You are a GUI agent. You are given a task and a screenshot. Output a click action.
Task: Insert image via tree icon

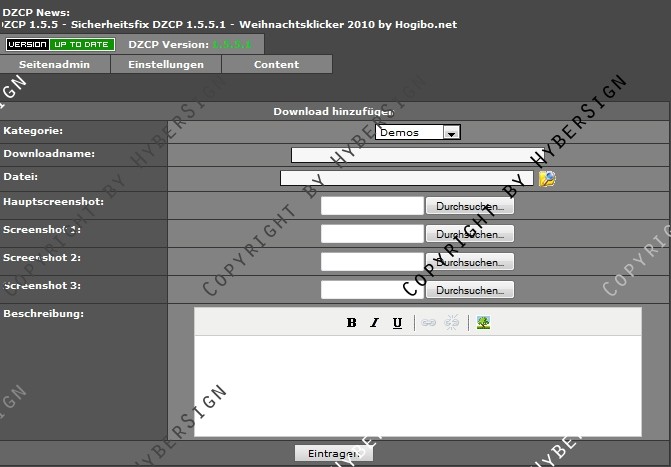pyautogui.click(x=483, y=323)
